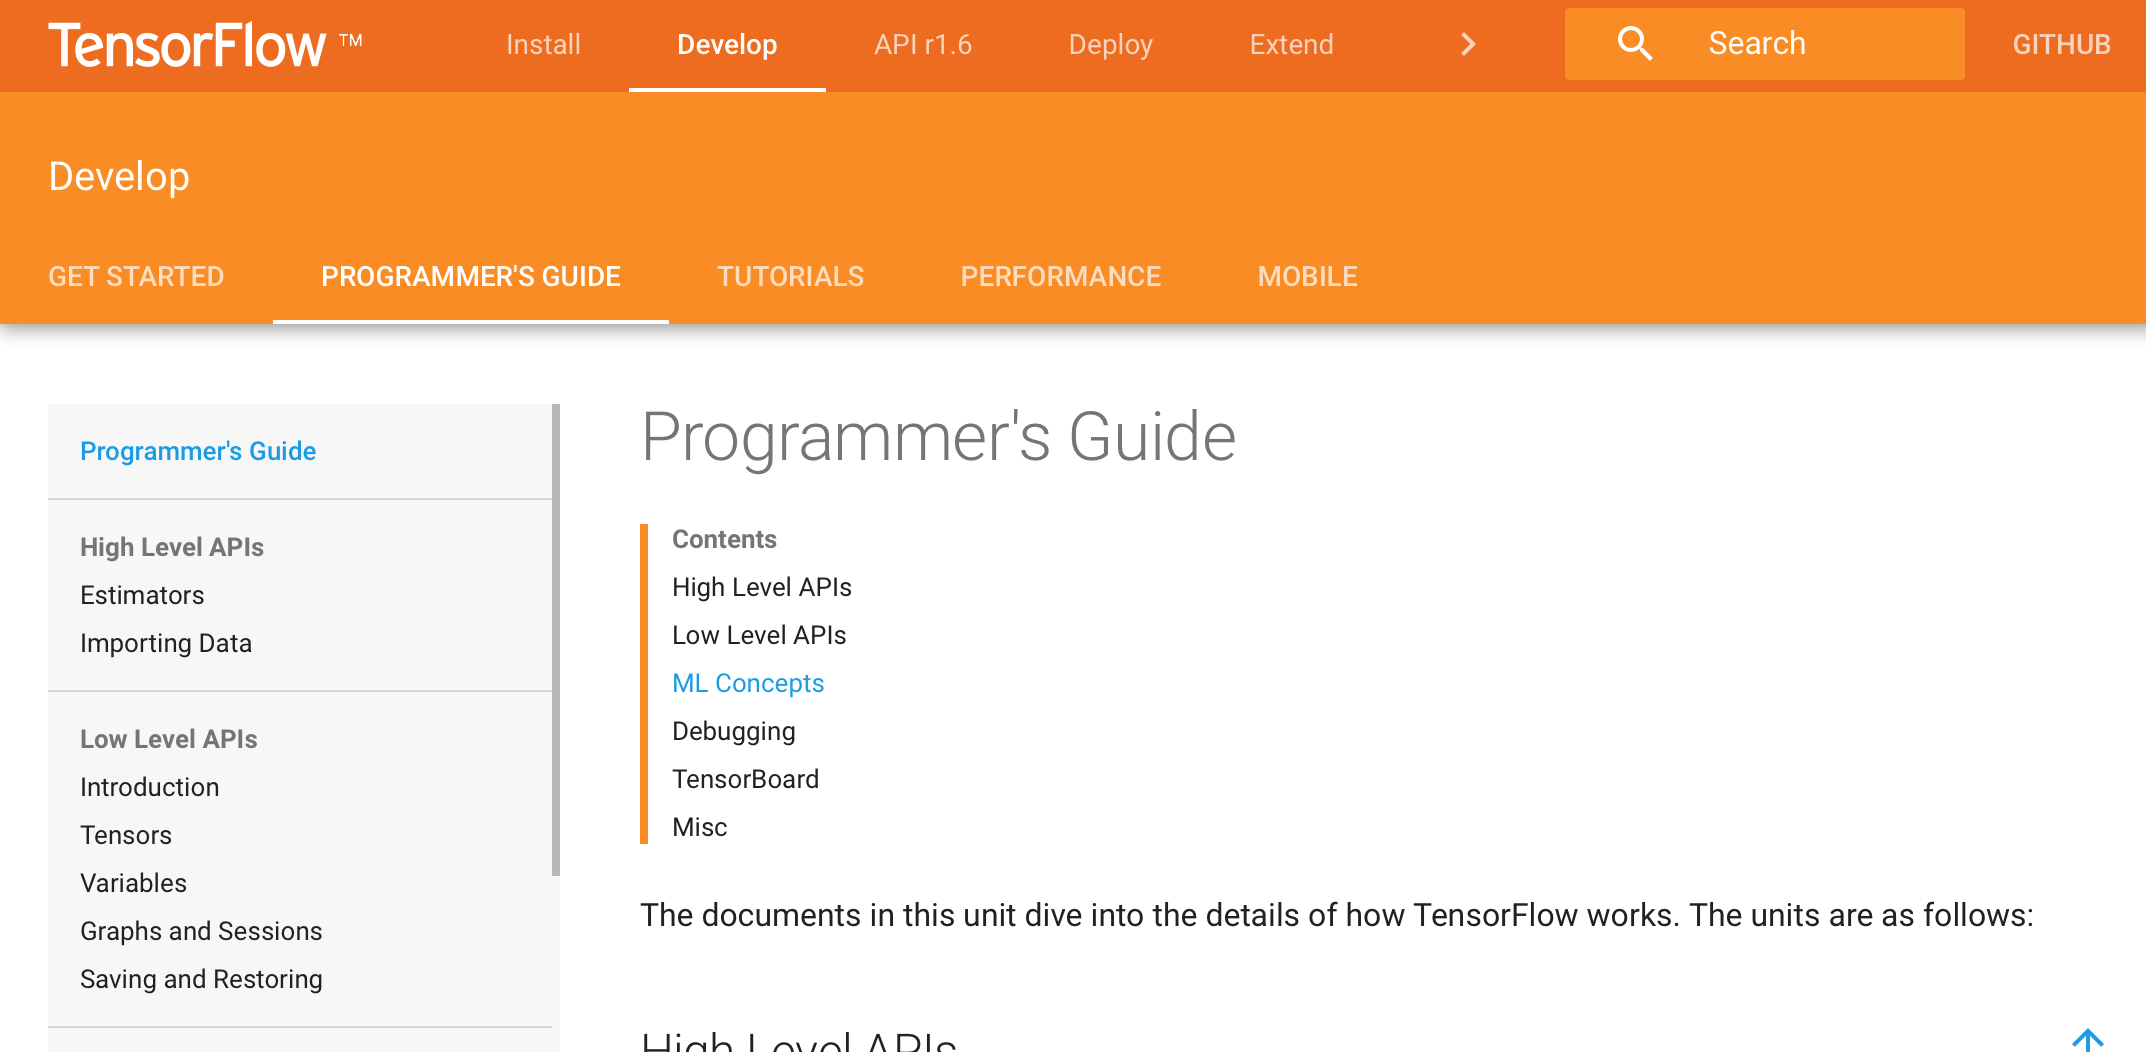The image size is (2146, 1052).
Task: Go to the Extend section
Action: (x=1291, y=45)
